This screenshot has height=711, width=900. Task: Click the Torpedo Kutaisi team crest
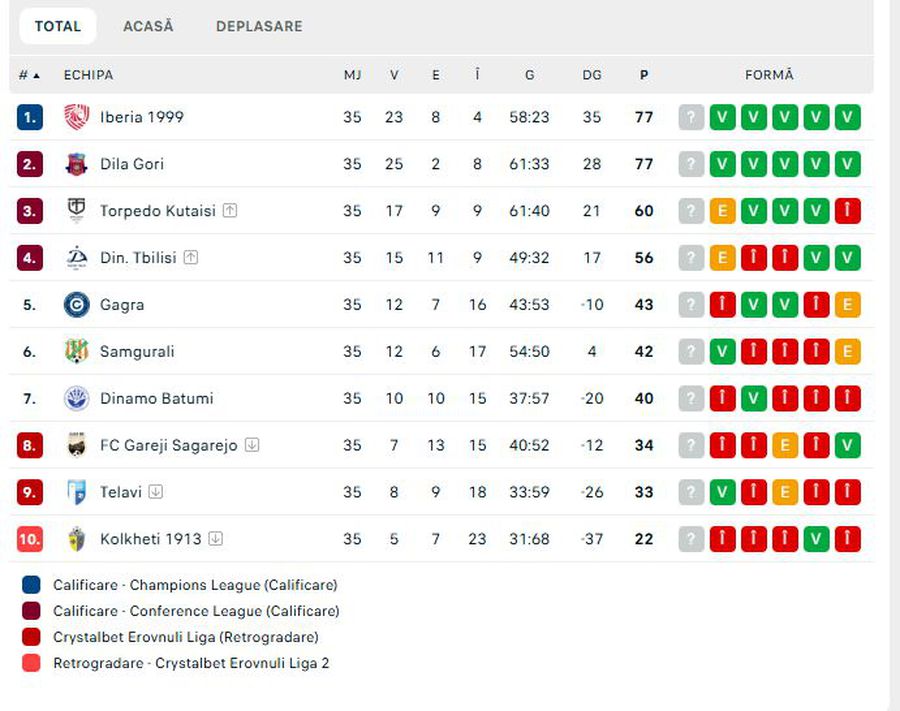tap(77, 211)
